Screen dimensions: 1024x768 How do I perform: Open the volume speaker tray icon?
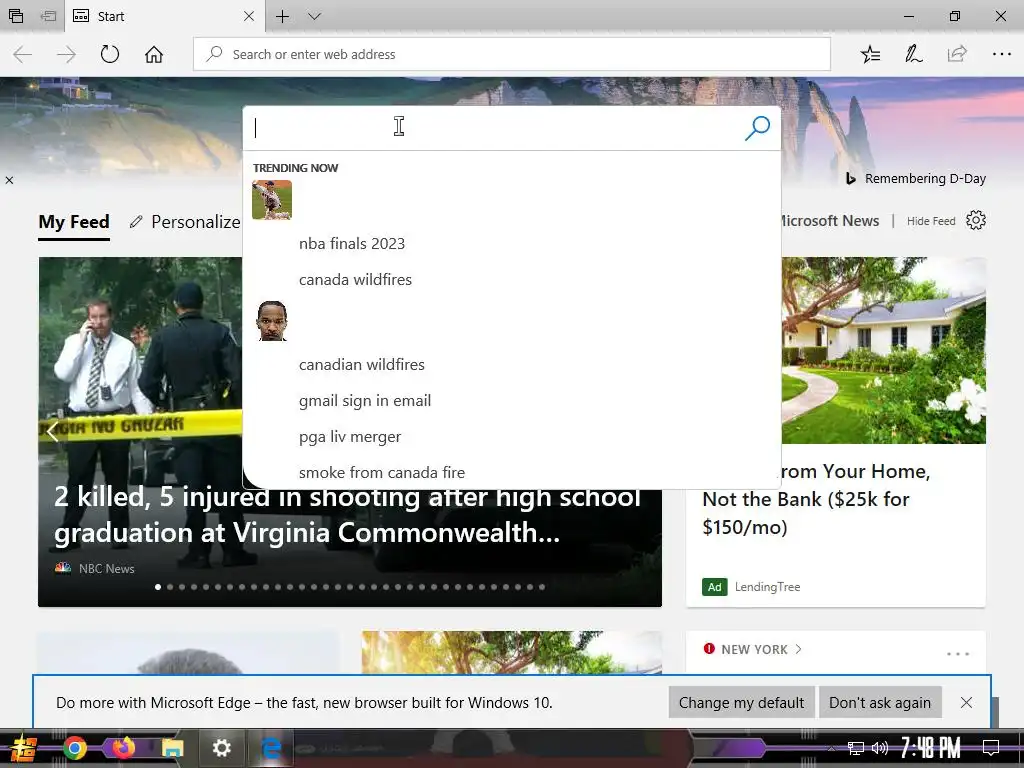tap(880, 748)
